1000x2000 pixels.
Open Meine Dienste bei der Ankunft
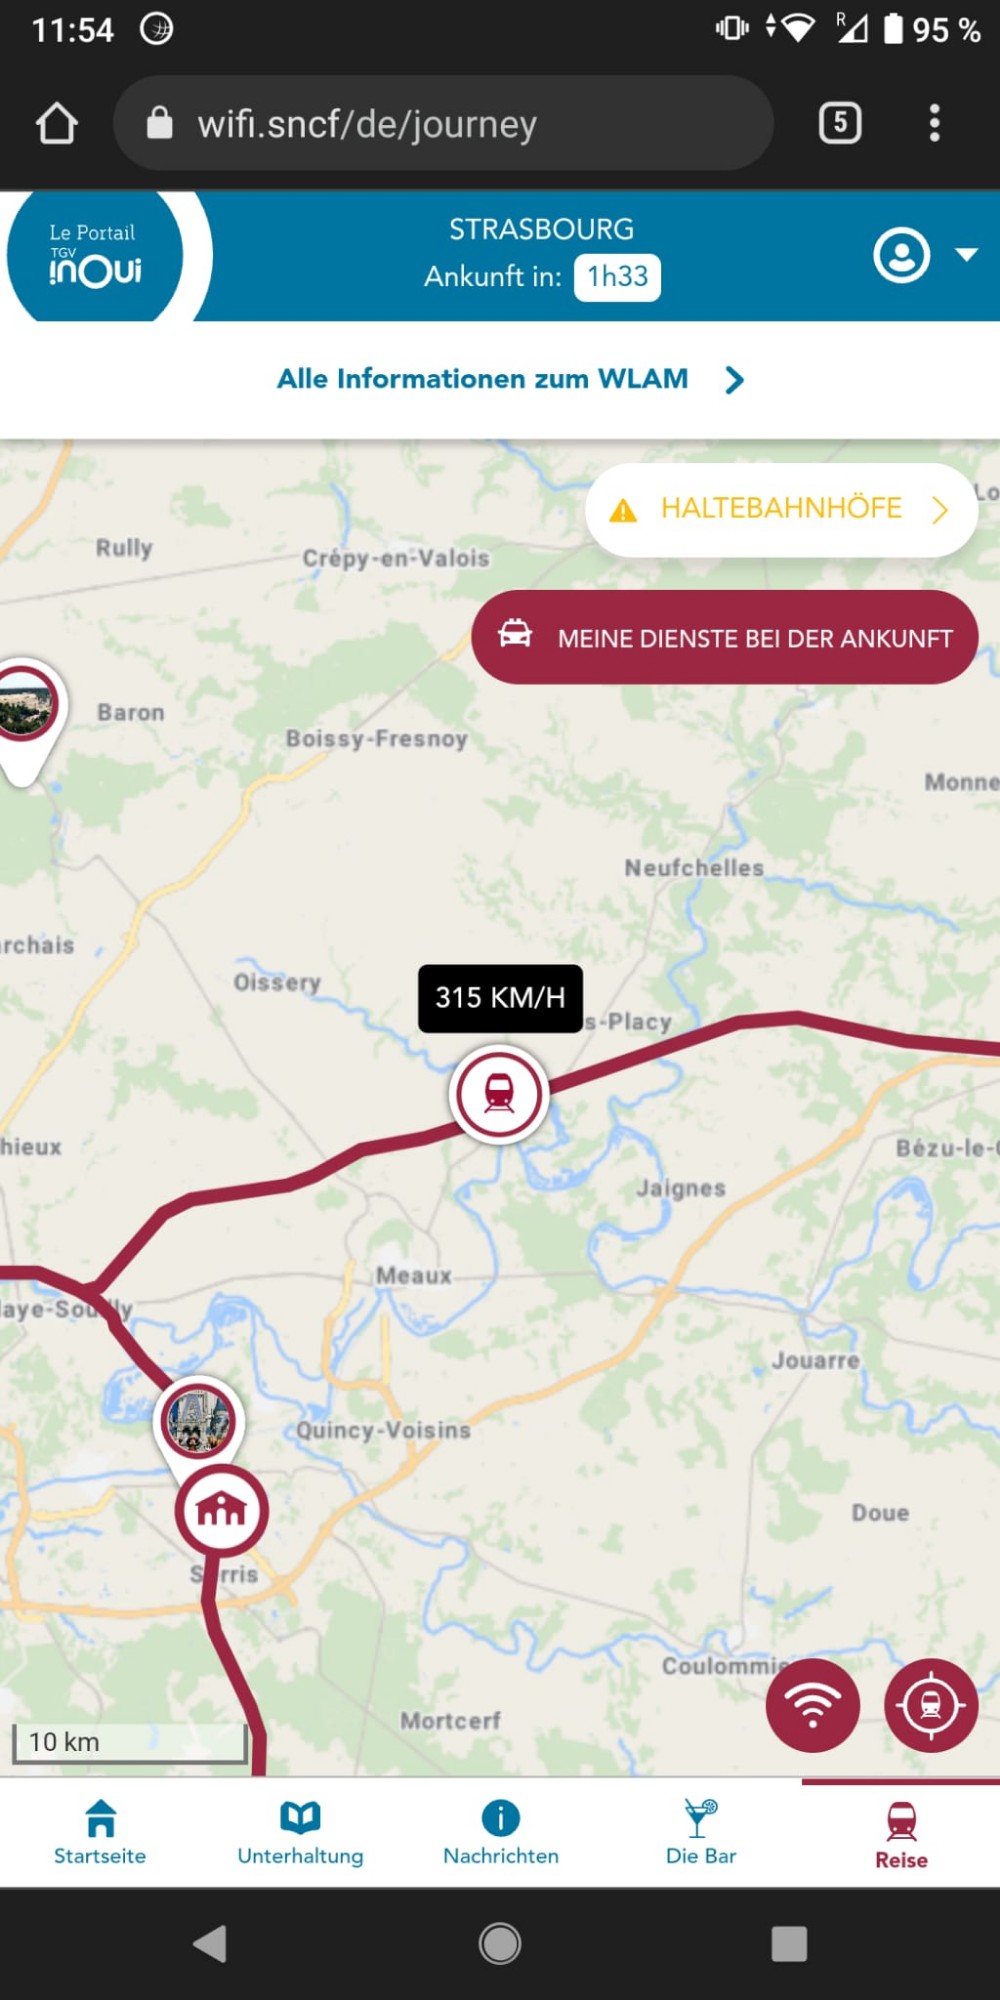tap(725, 637)
